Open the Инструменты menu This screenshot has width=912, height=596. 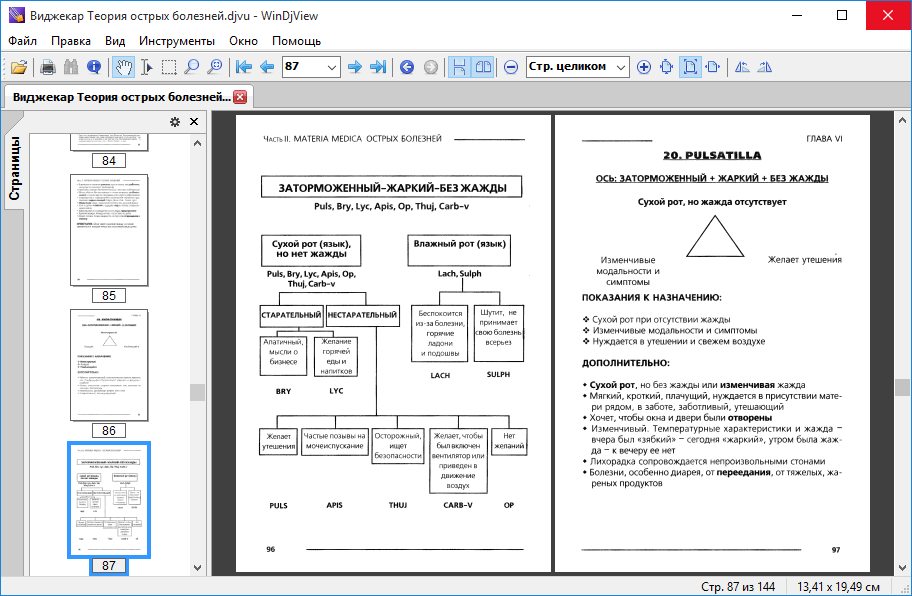[177, 41]
